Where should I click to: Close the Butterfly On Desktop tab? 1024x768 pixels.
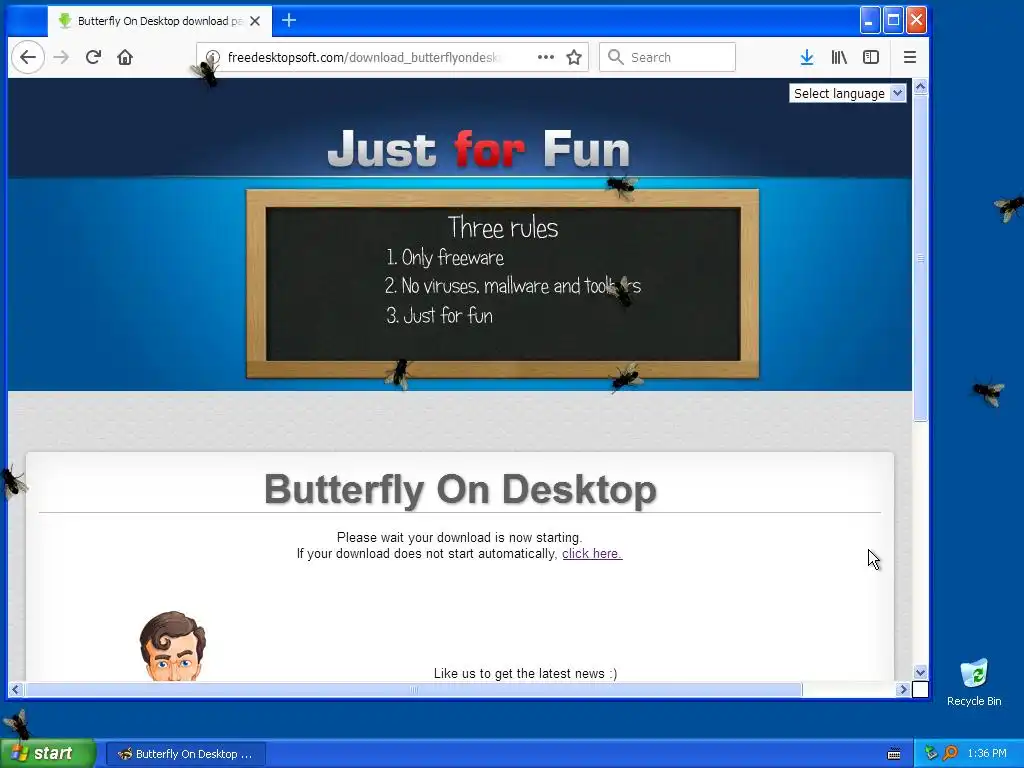255,21
